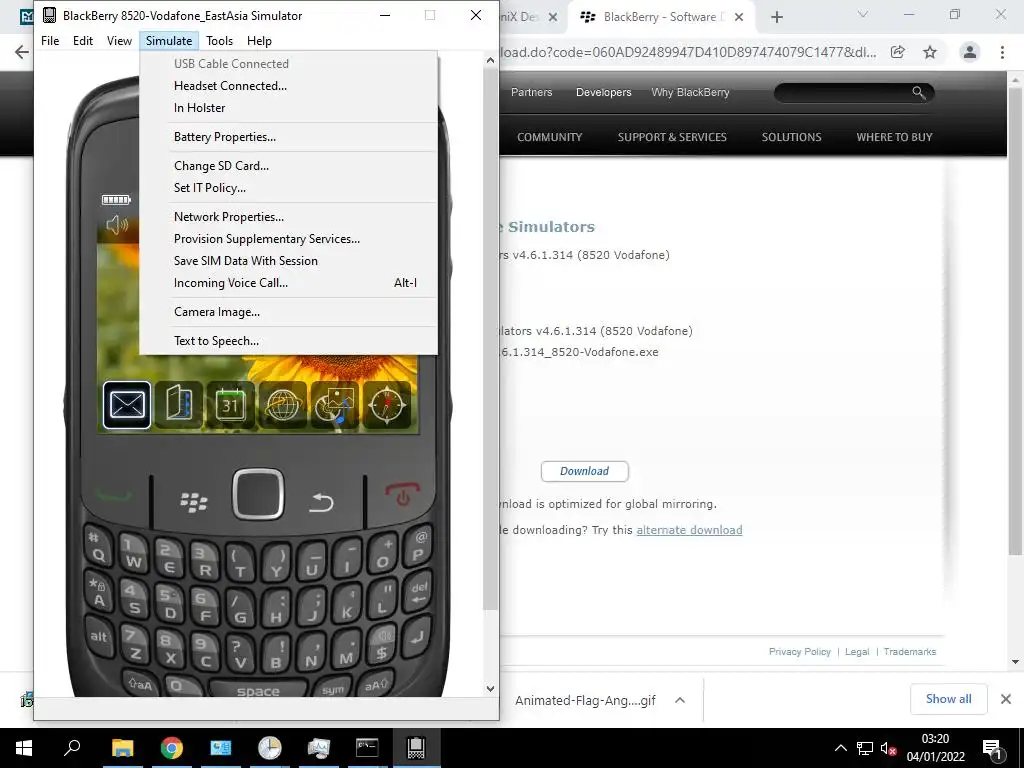Open the Chrome three-dot menu
Image resolution: width=1024 pixels, height=768 pixels.
[x=1002, y=52]
